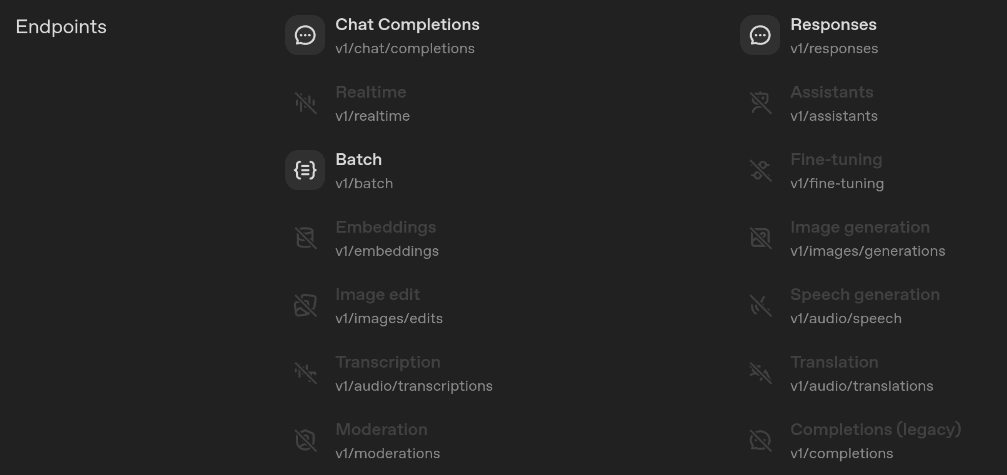Select the Batch endpoint title

coord(358,160)
